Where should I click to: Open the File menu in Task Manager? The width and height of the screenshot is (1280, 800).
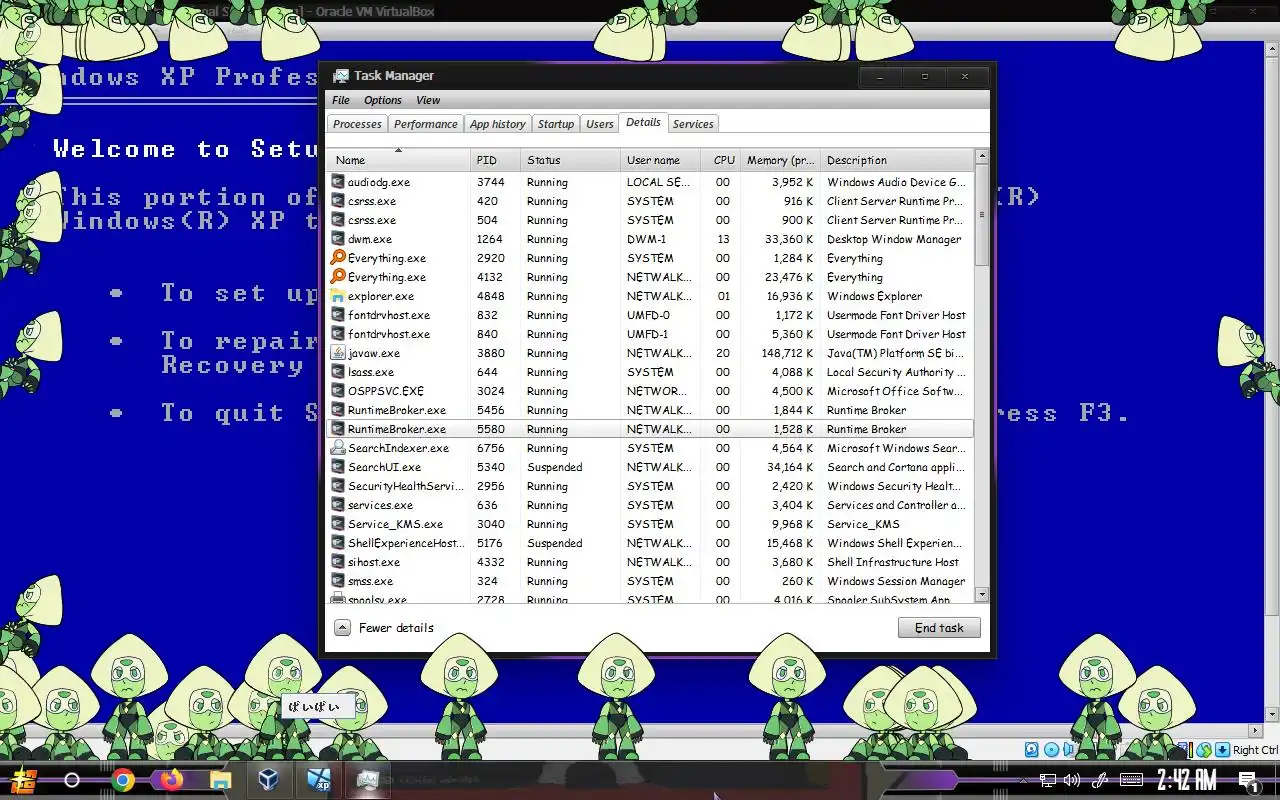point(341,100)
